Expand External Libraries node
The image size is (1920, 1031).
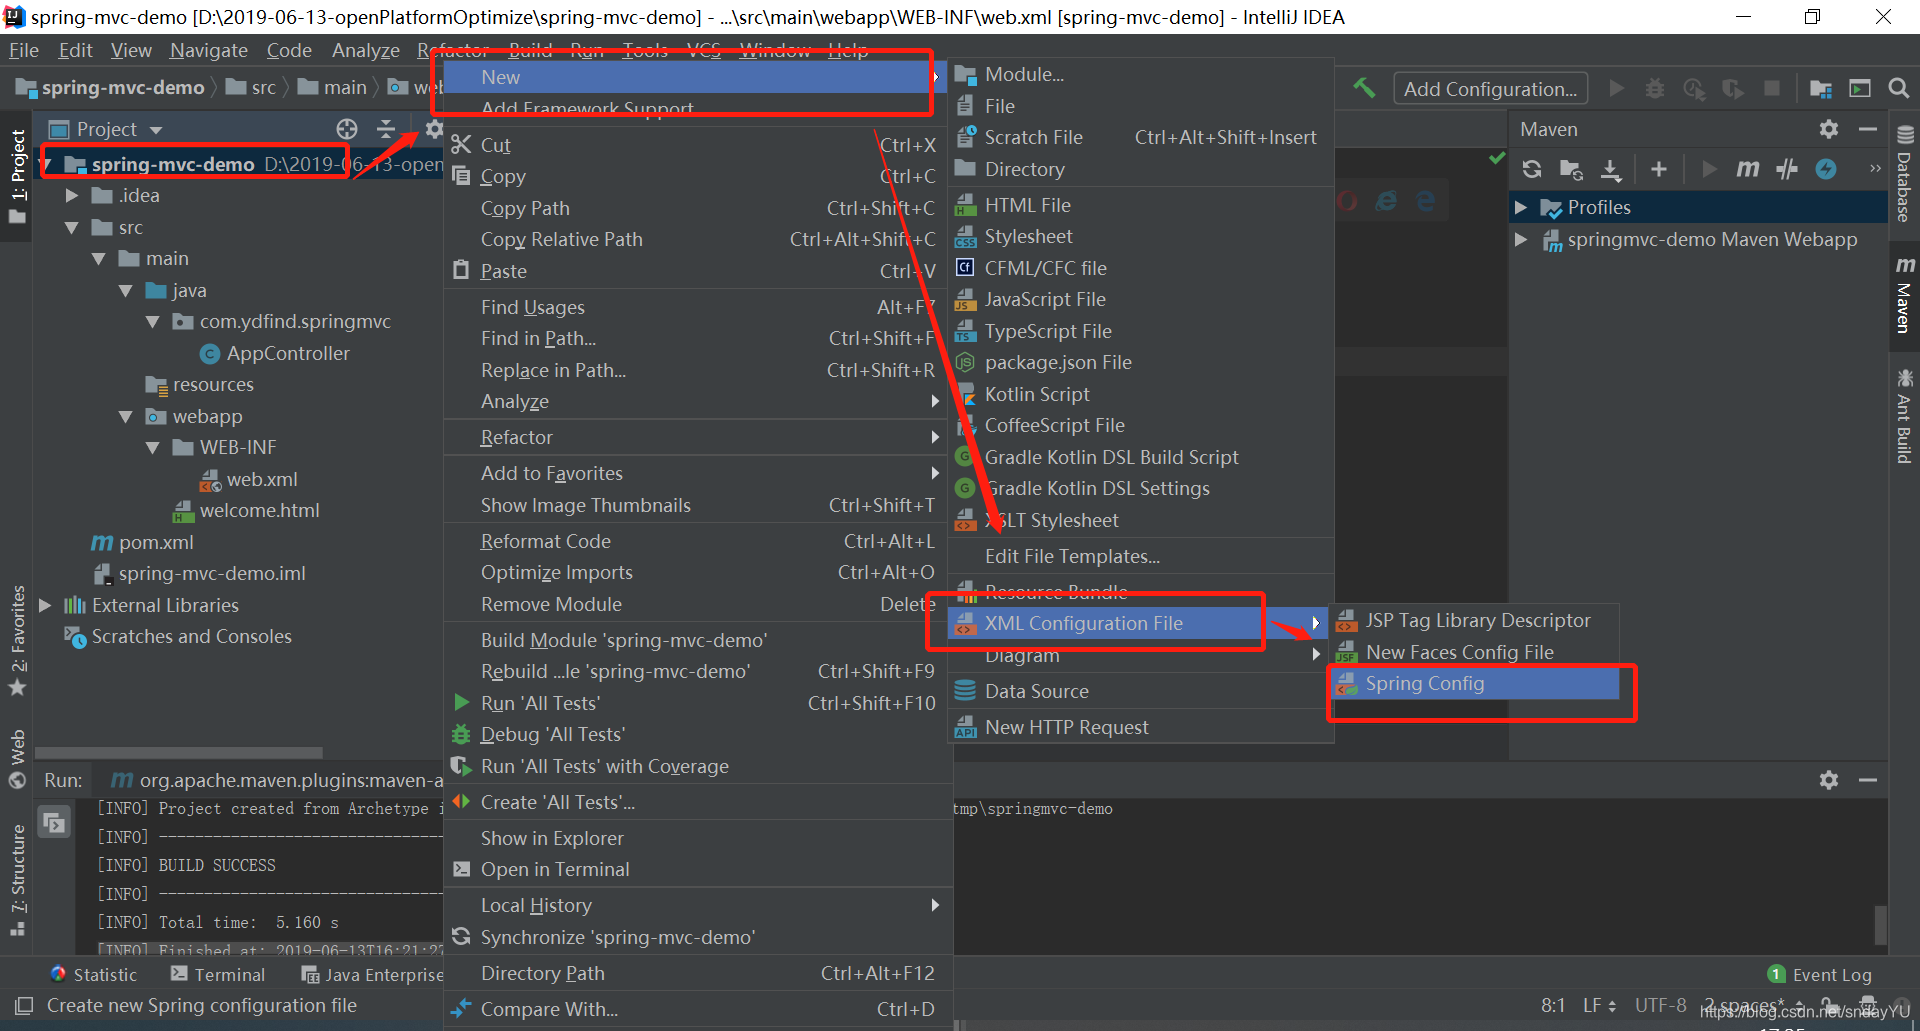[45, 605]
